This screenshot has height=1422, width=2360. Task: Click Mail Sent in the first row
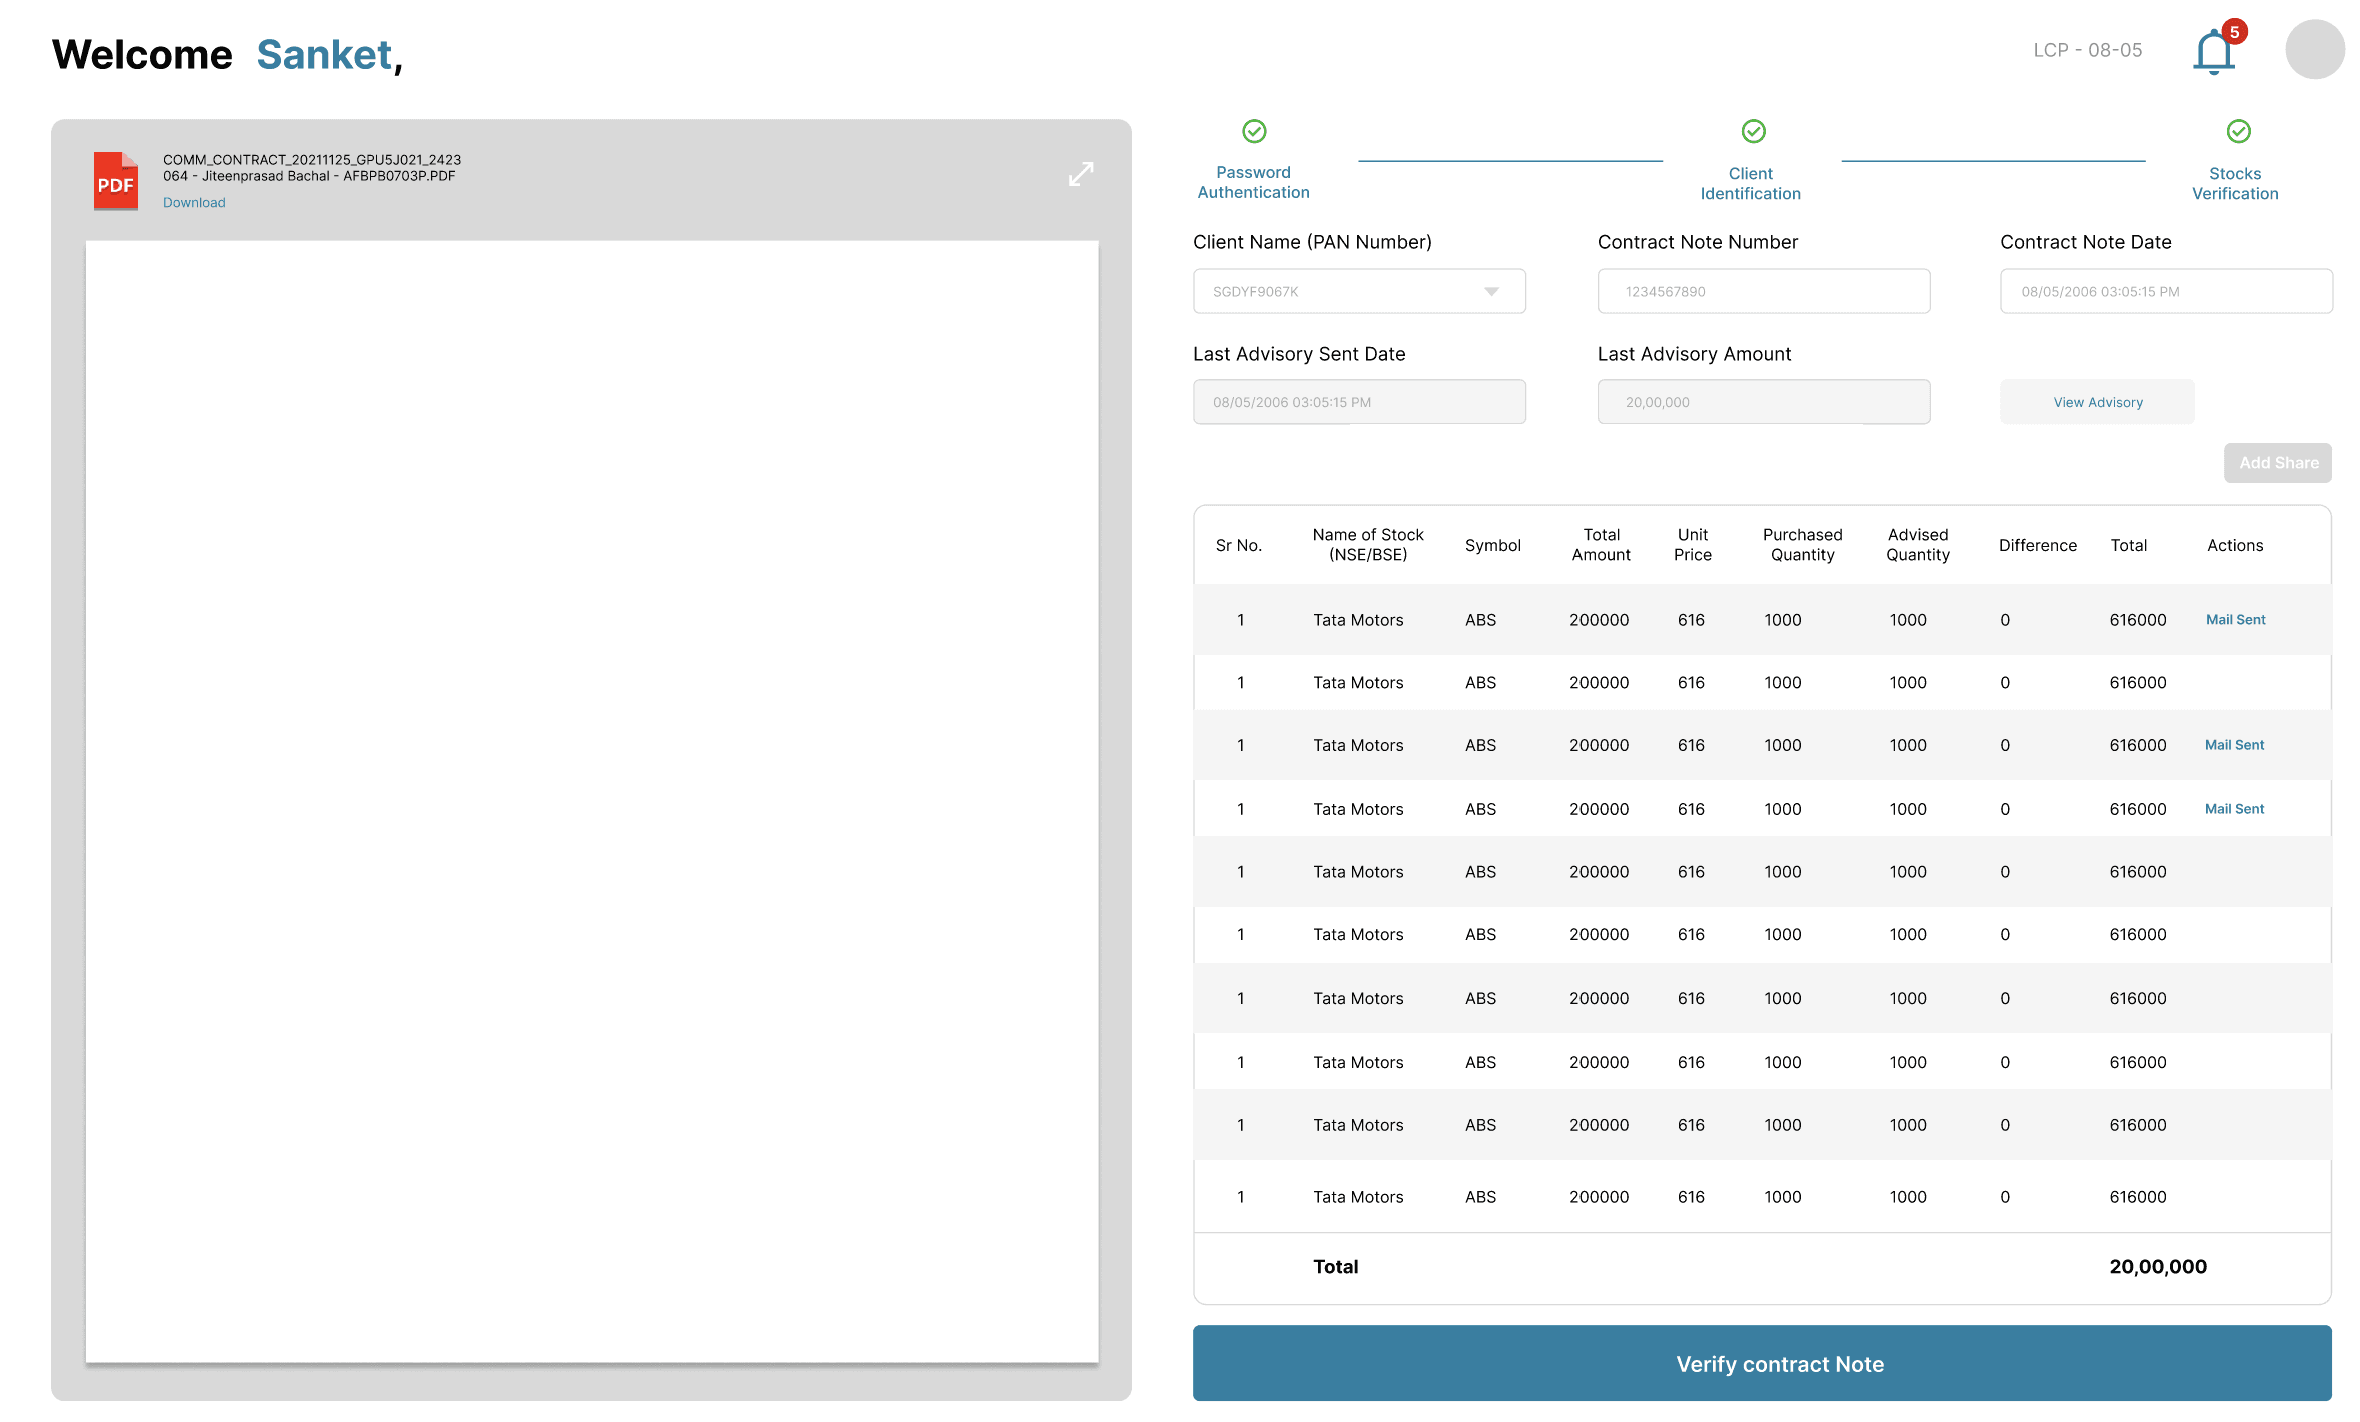pyautogui.click(x=2235, y=620)
